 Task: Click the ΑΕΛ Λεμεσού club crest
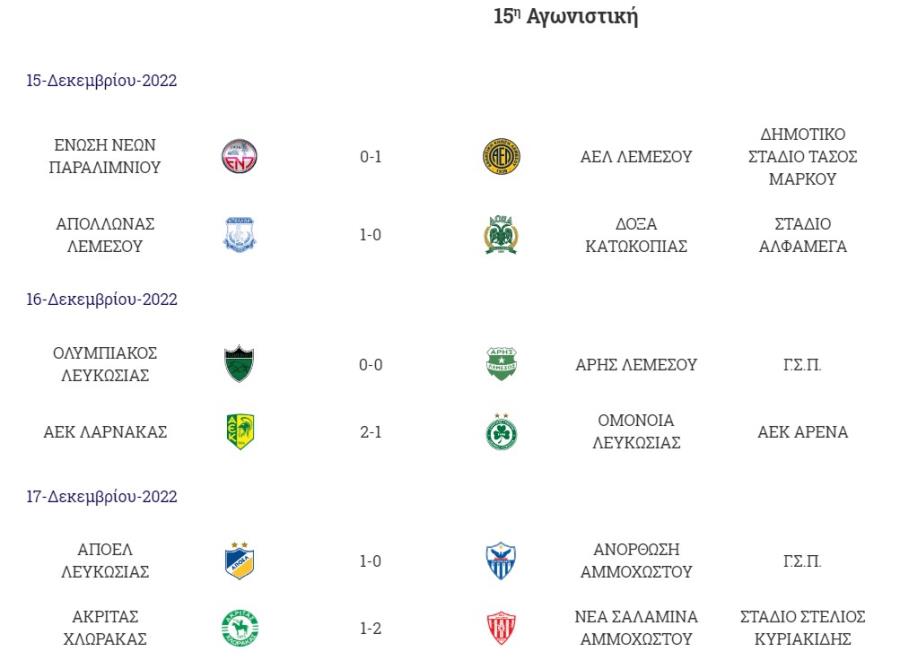[x=501, y=156]
